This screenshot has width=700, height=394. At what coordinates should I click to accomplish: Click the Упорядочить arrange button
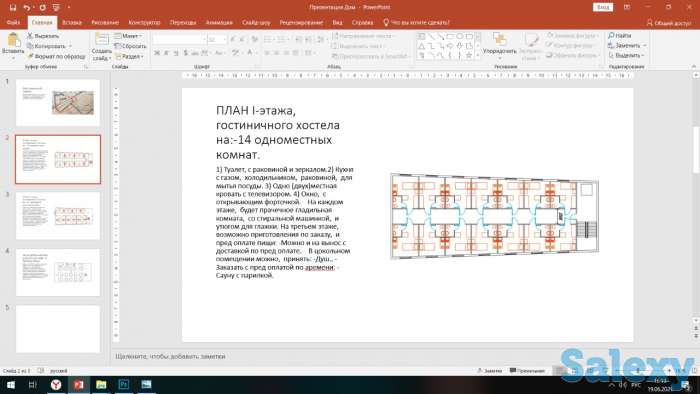tap(500, 46)
